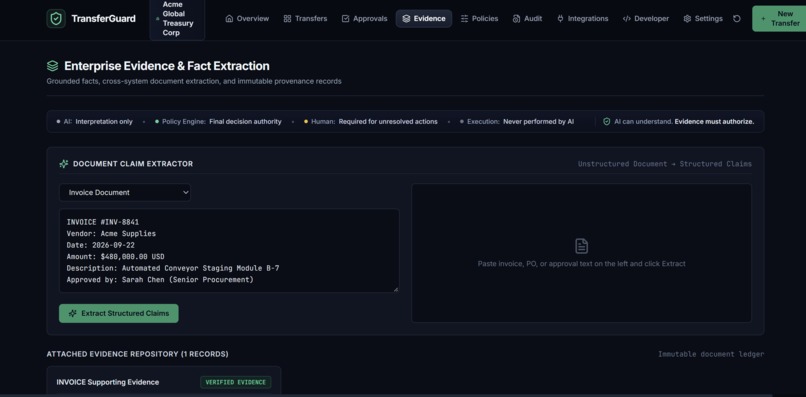The image size is (806, 397).
Task: Click the stacked layers icon beside page title
Action: coord(52,66)
